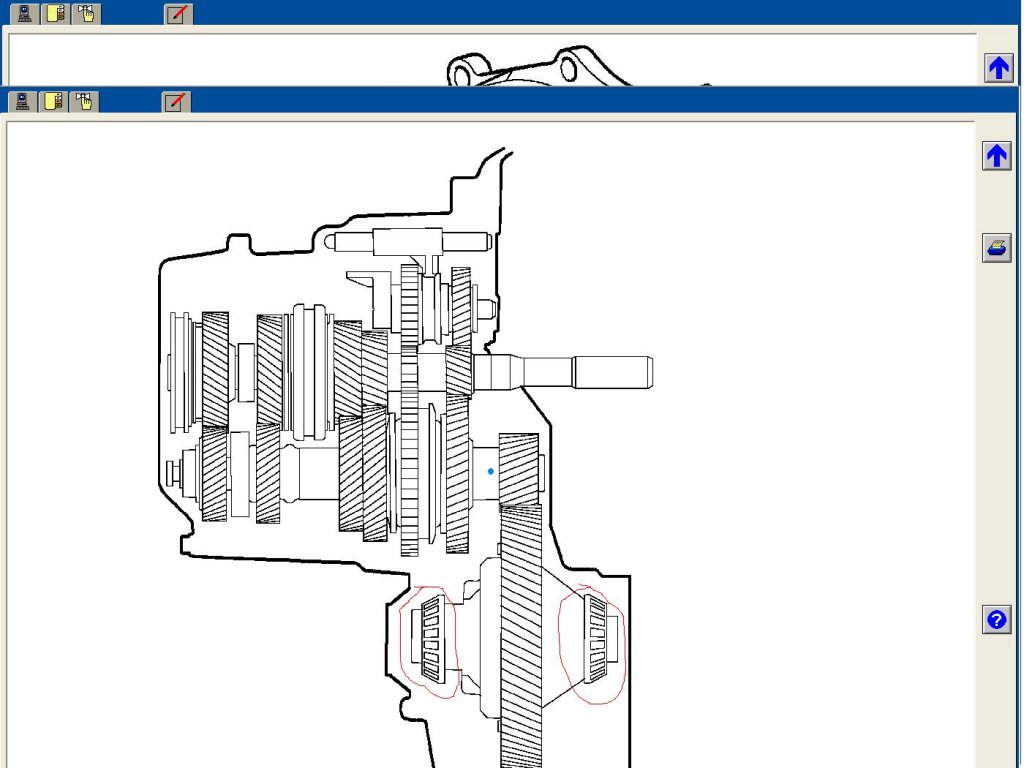The height and width of the screenshot is (768, 1024).
Task: Activate the red pencil icon in the back window toolbar
Action: click(x=178, y=13)
